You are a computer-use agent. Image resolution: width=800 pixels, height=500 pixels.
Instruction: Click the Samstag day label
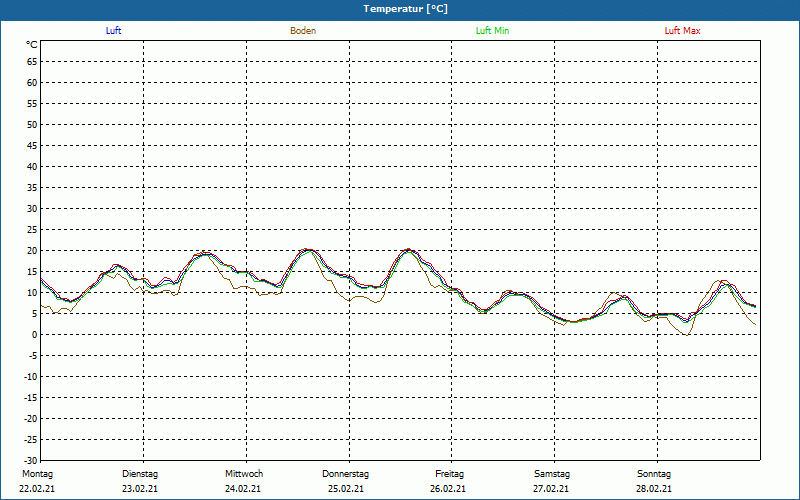[552, 474]
